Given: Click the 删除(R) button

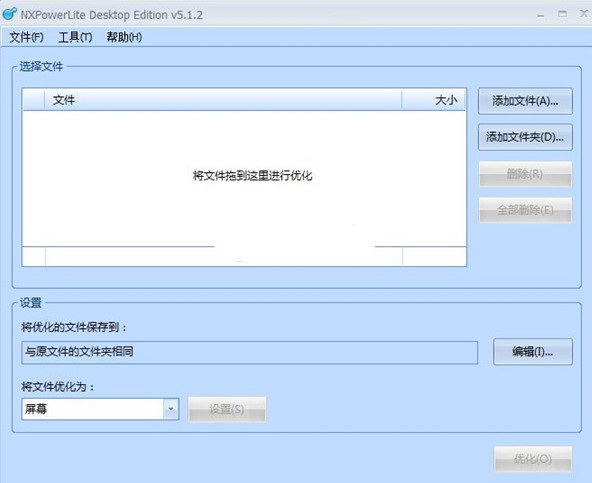Looking at the screenshot, I should tap(525, 174).
